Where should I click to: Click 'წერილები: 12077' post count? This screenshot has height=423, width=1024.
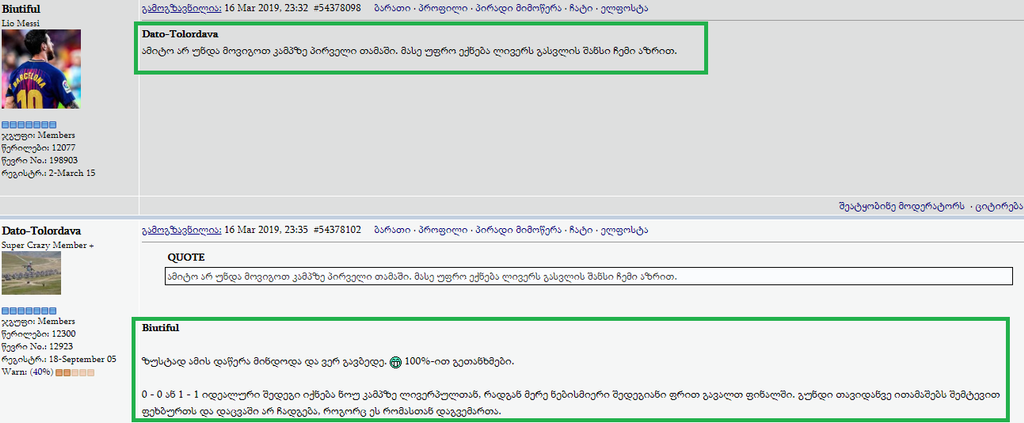click(38, 148)
